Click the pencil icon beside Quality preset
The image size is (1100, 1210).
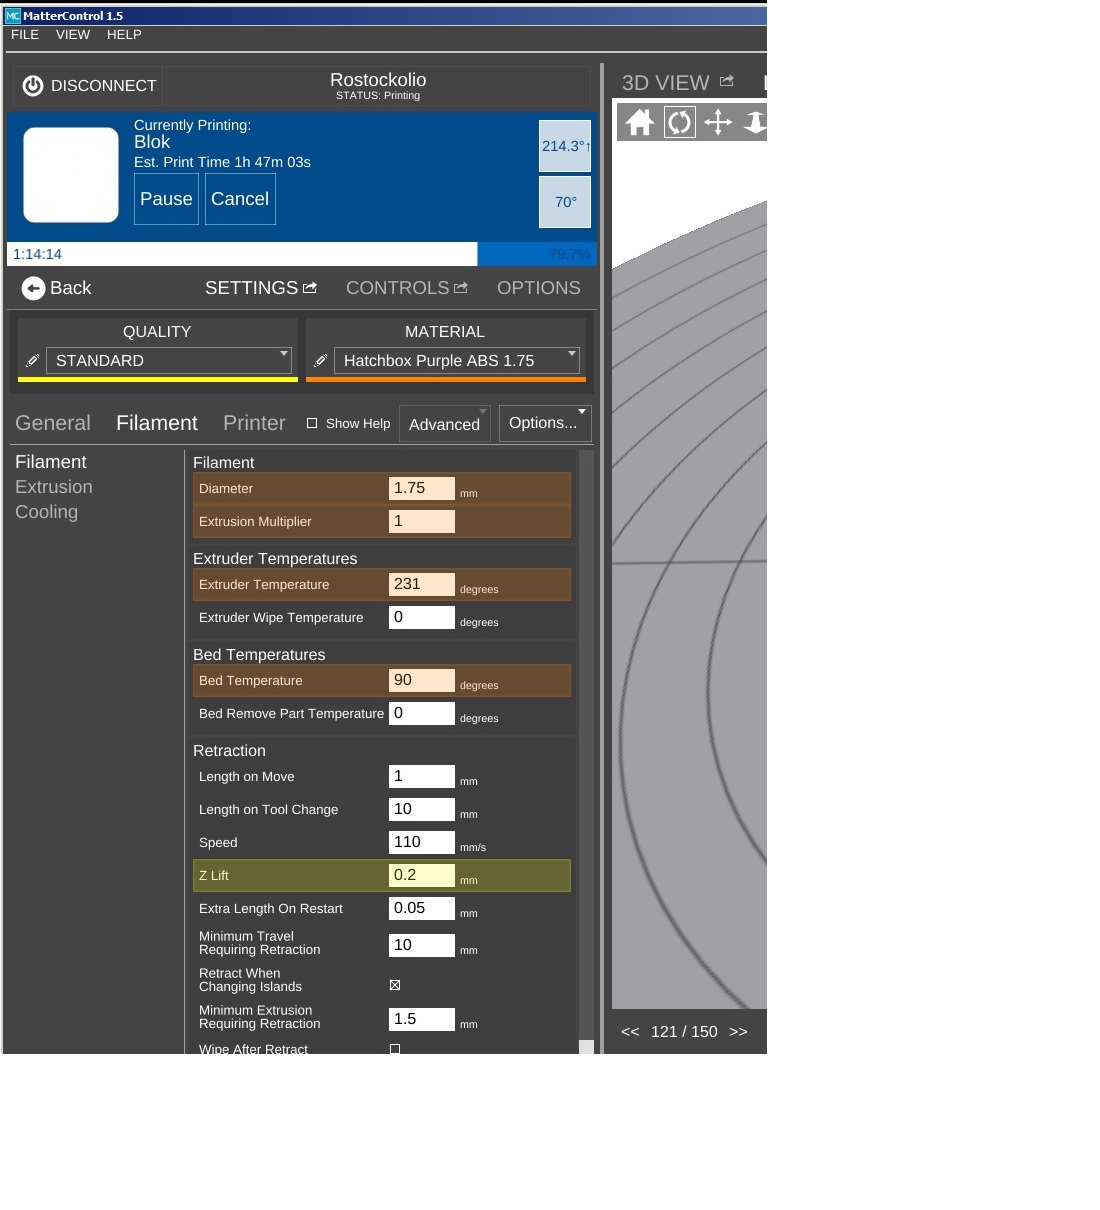pos(32,361)
